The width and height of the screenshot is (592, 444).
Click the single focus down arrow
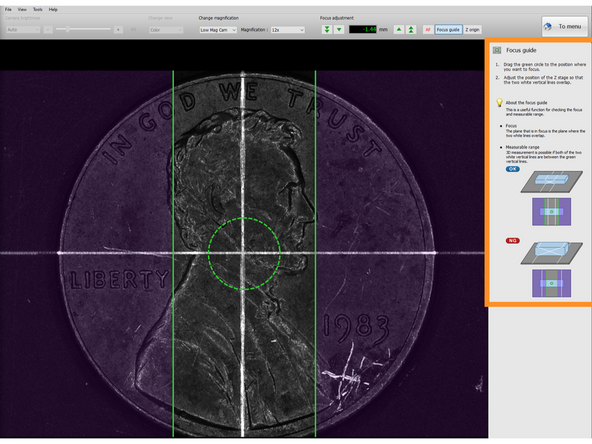pos(339,29)
